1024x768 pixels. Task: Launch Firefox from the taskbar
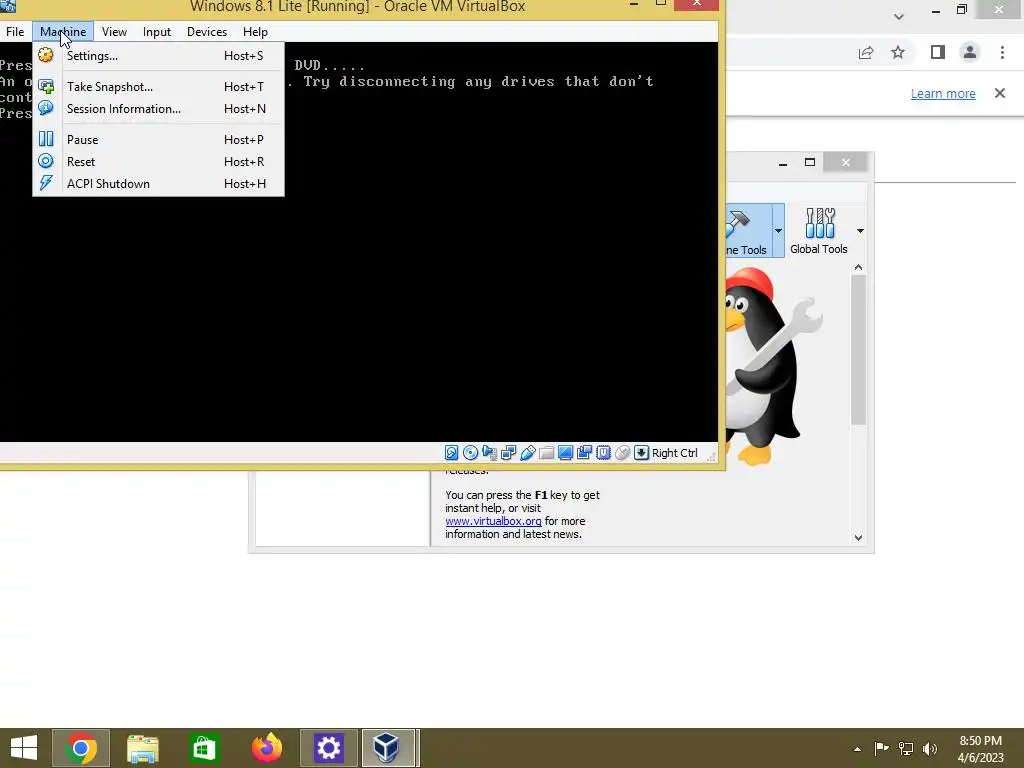click(x=266, y=748)
